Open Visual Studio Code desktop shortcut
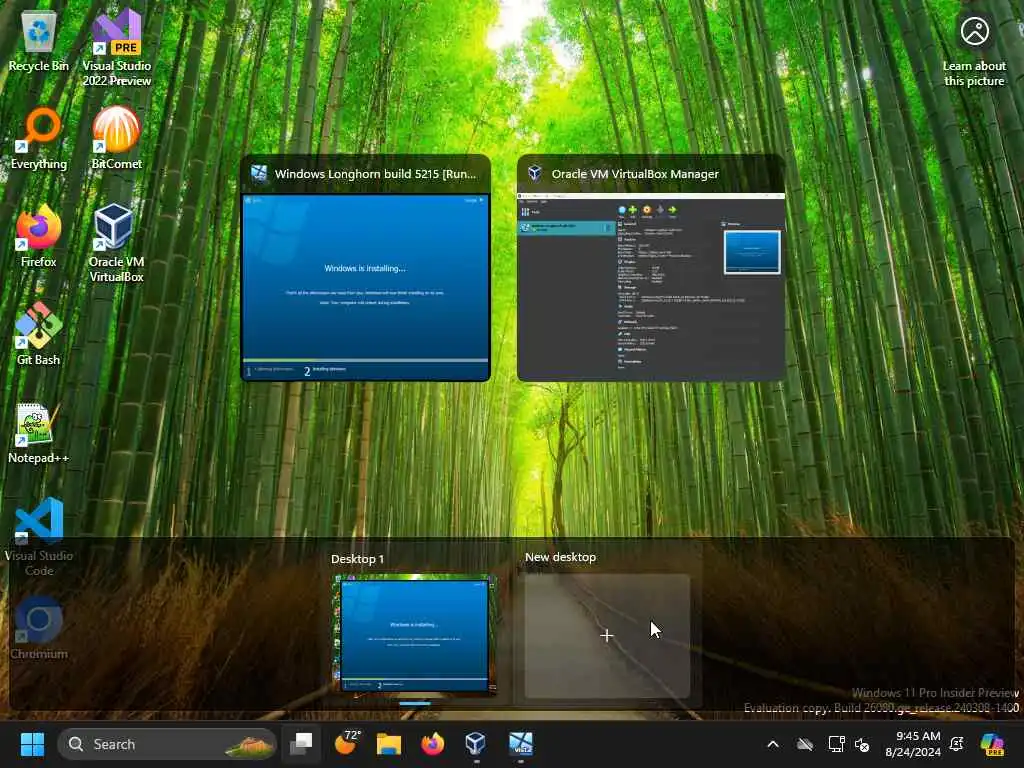Screen dimensions: 1024x768 point(39,537)
